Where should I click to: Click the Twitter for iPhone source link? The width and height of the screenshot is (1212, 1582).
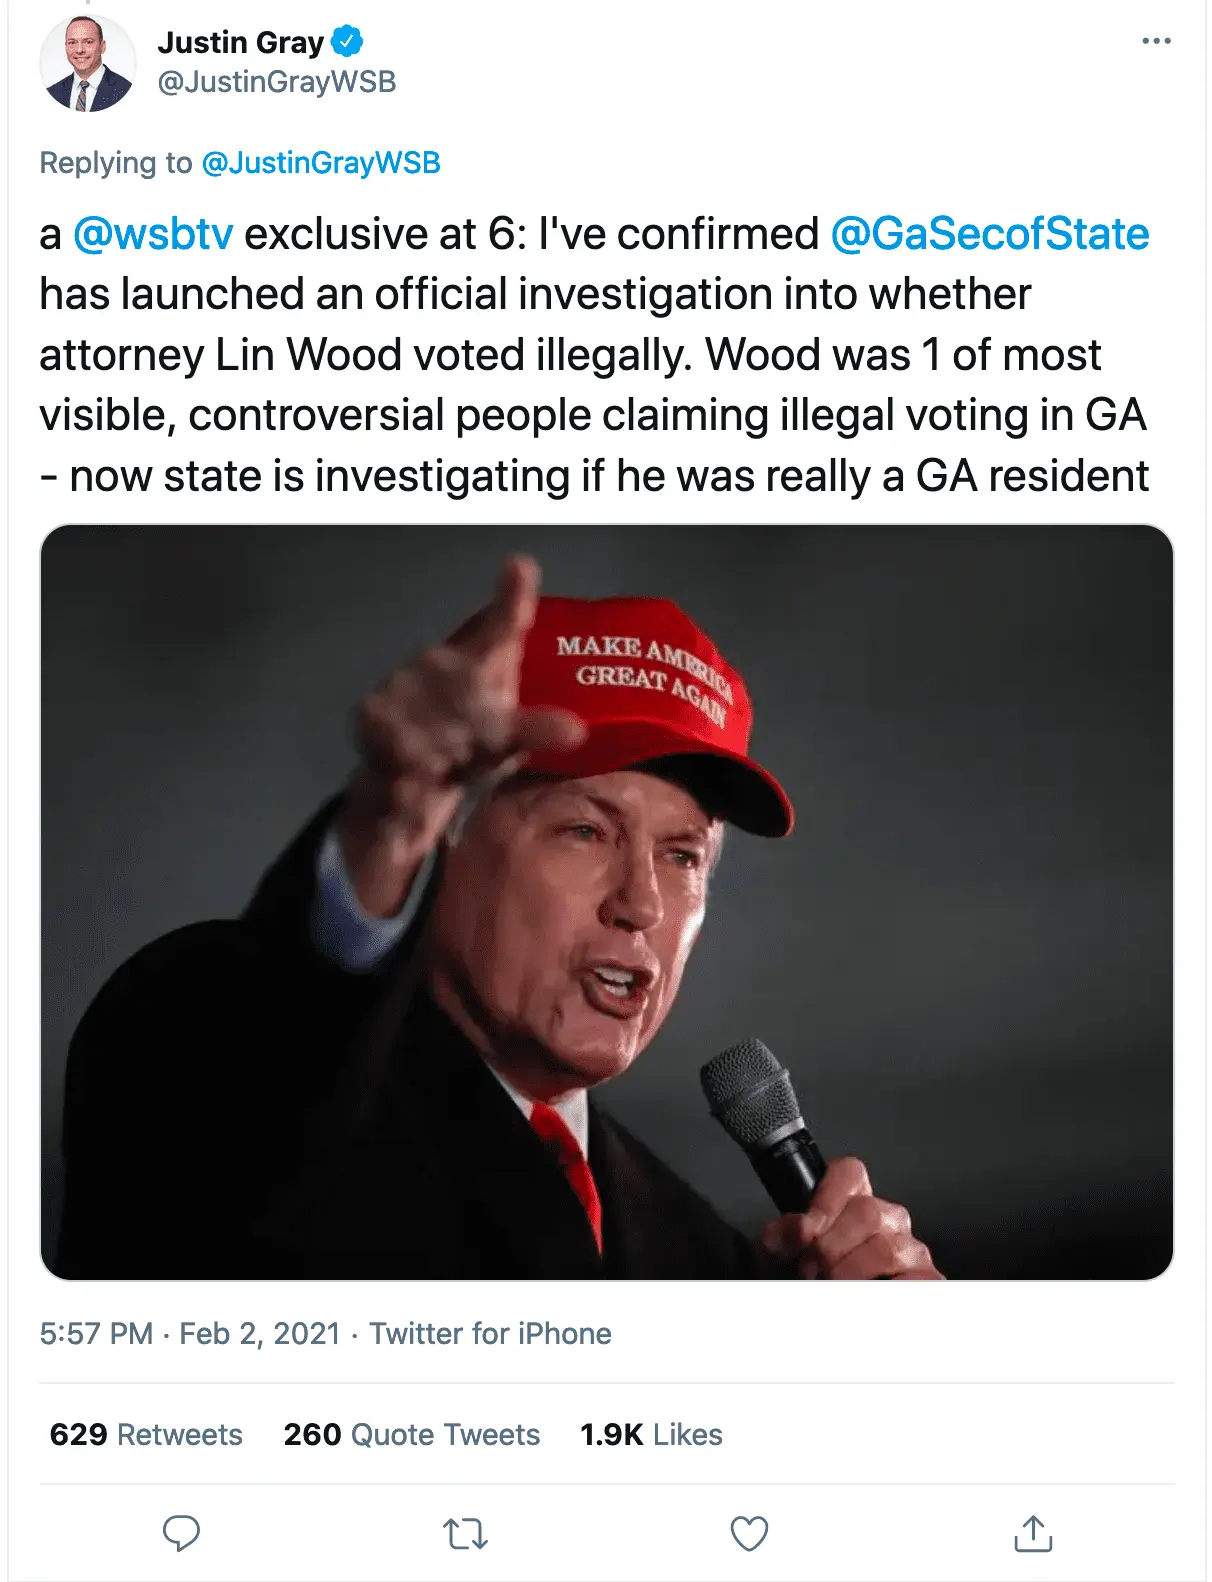tap(490, 1333)
